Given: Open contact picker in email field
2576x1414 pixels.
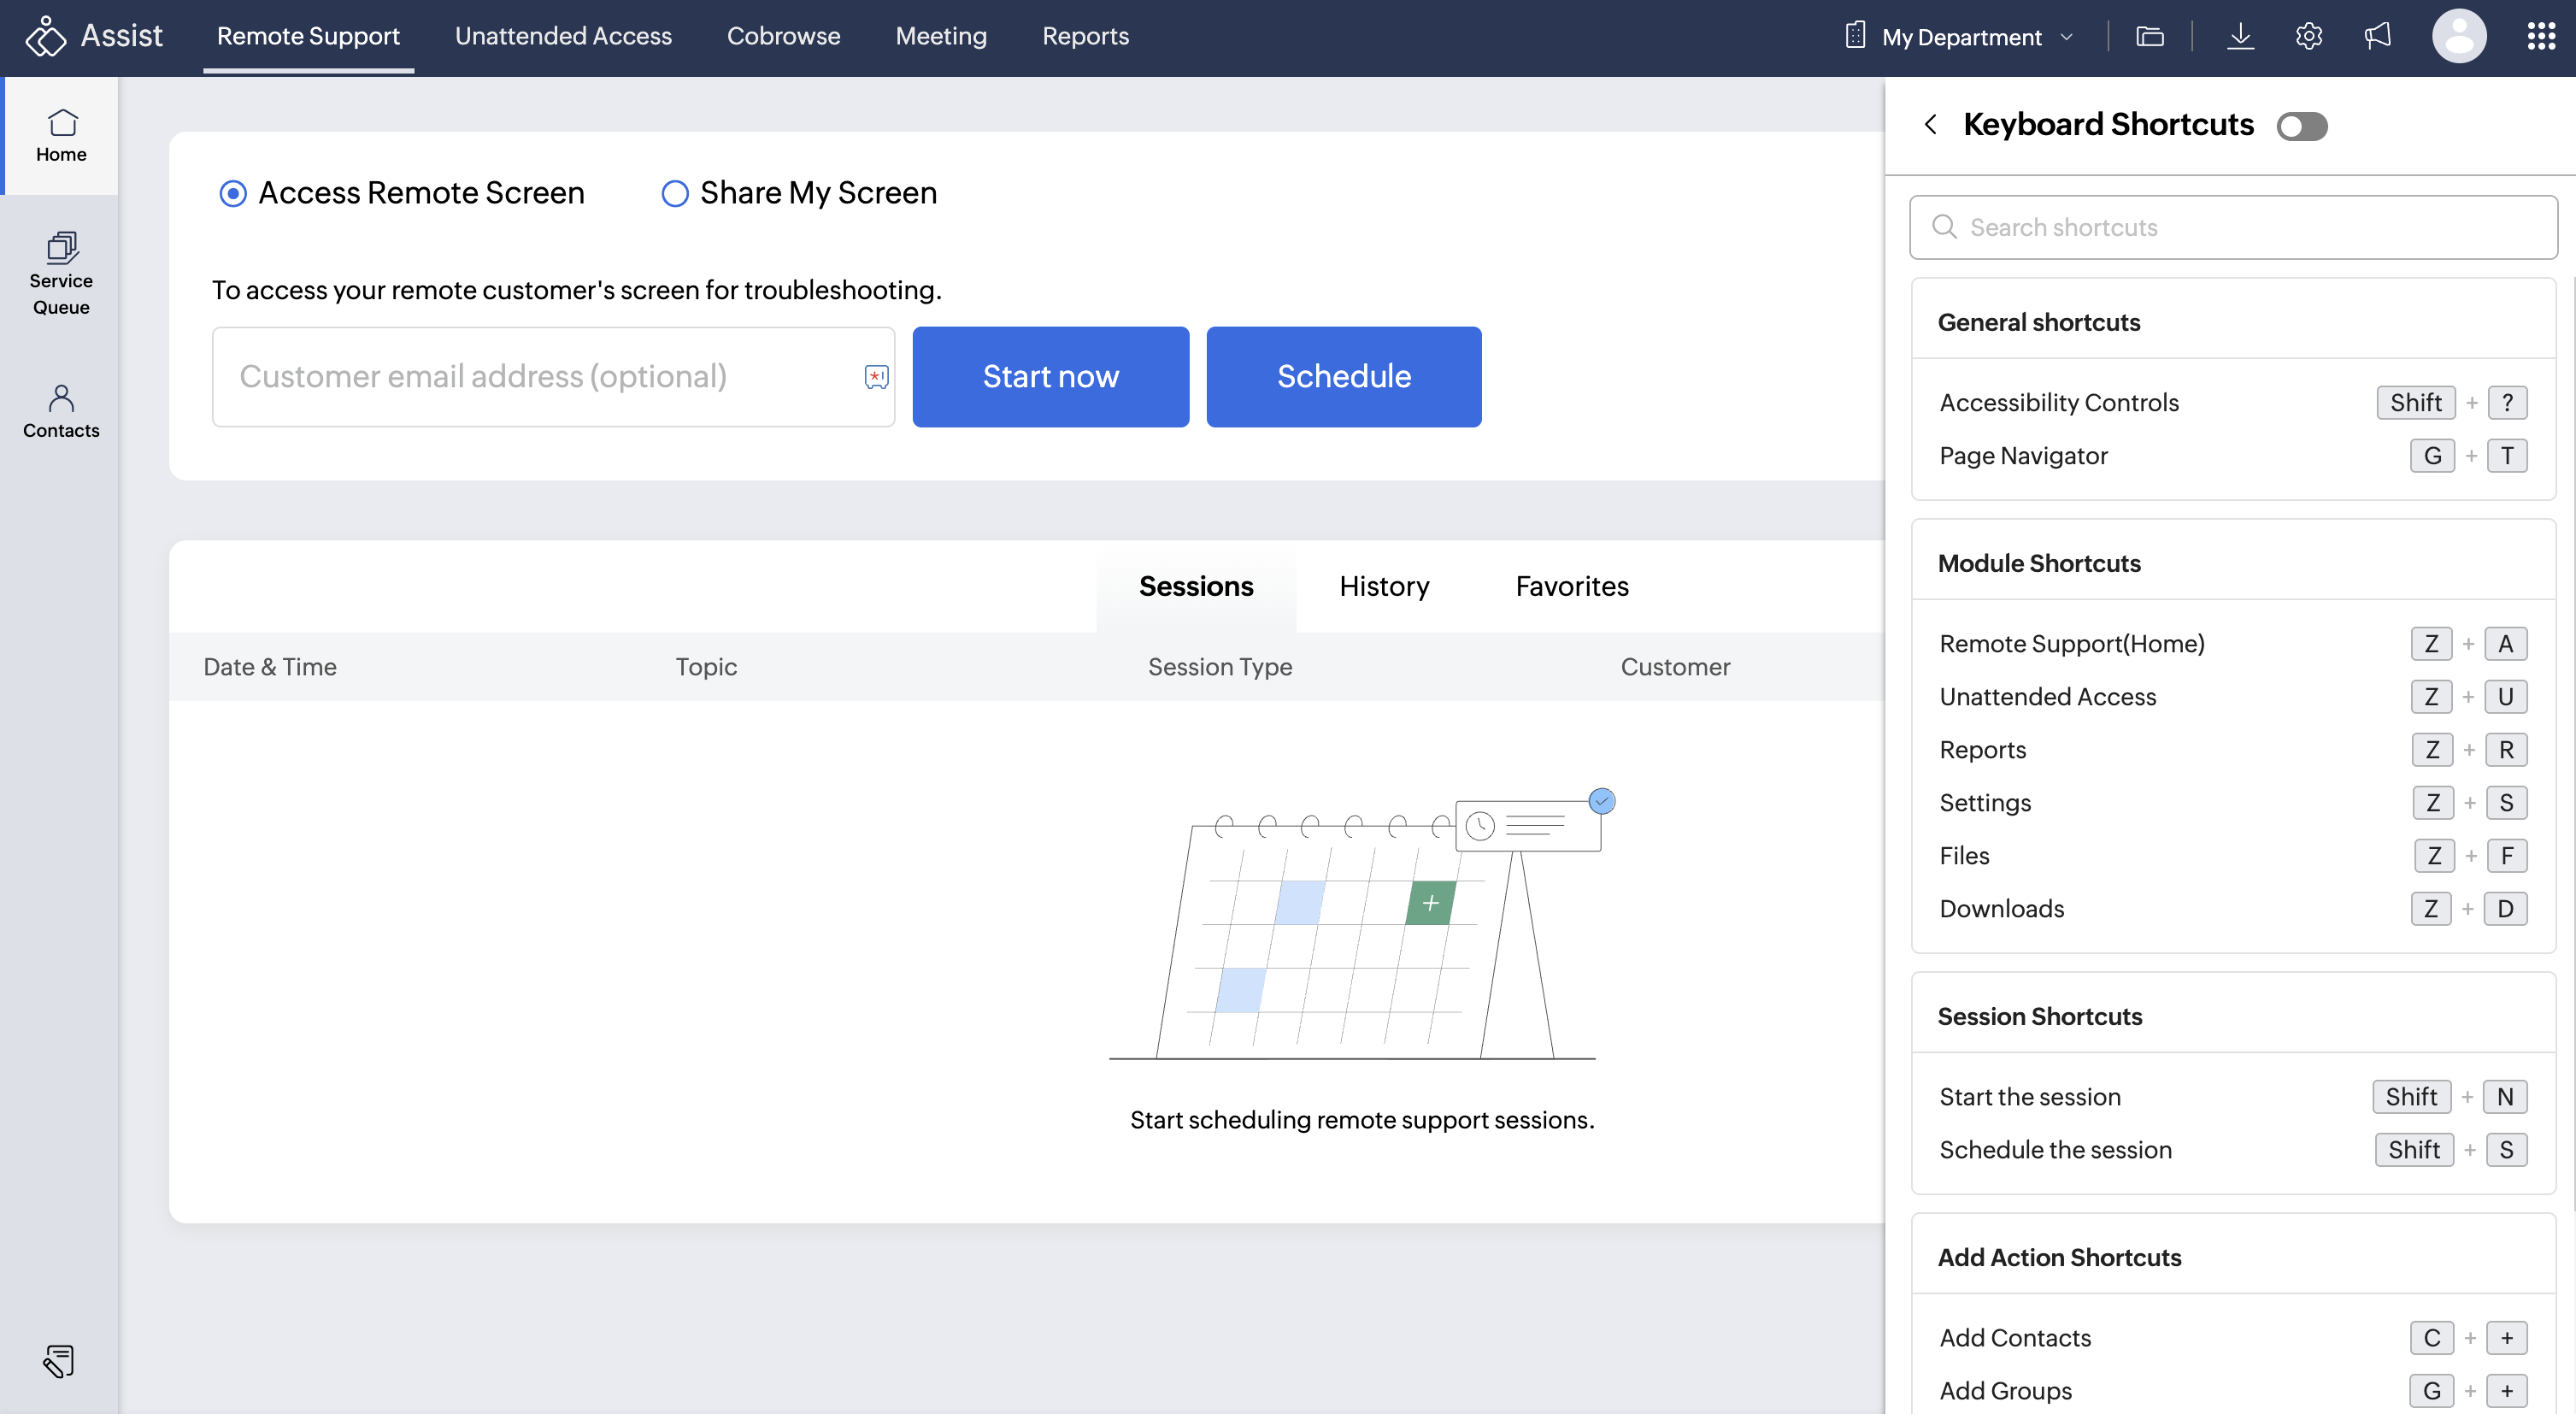Looking at the screenshot, I should pos(876,377).
